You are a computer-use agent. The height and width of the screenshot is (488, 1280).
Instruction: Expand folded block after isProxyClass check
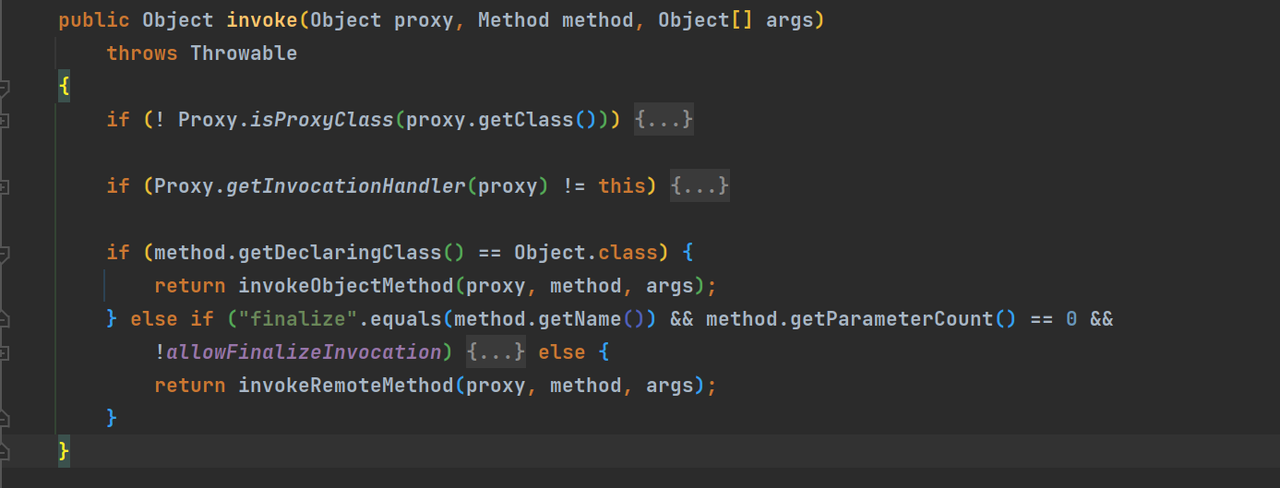[664, 120]
